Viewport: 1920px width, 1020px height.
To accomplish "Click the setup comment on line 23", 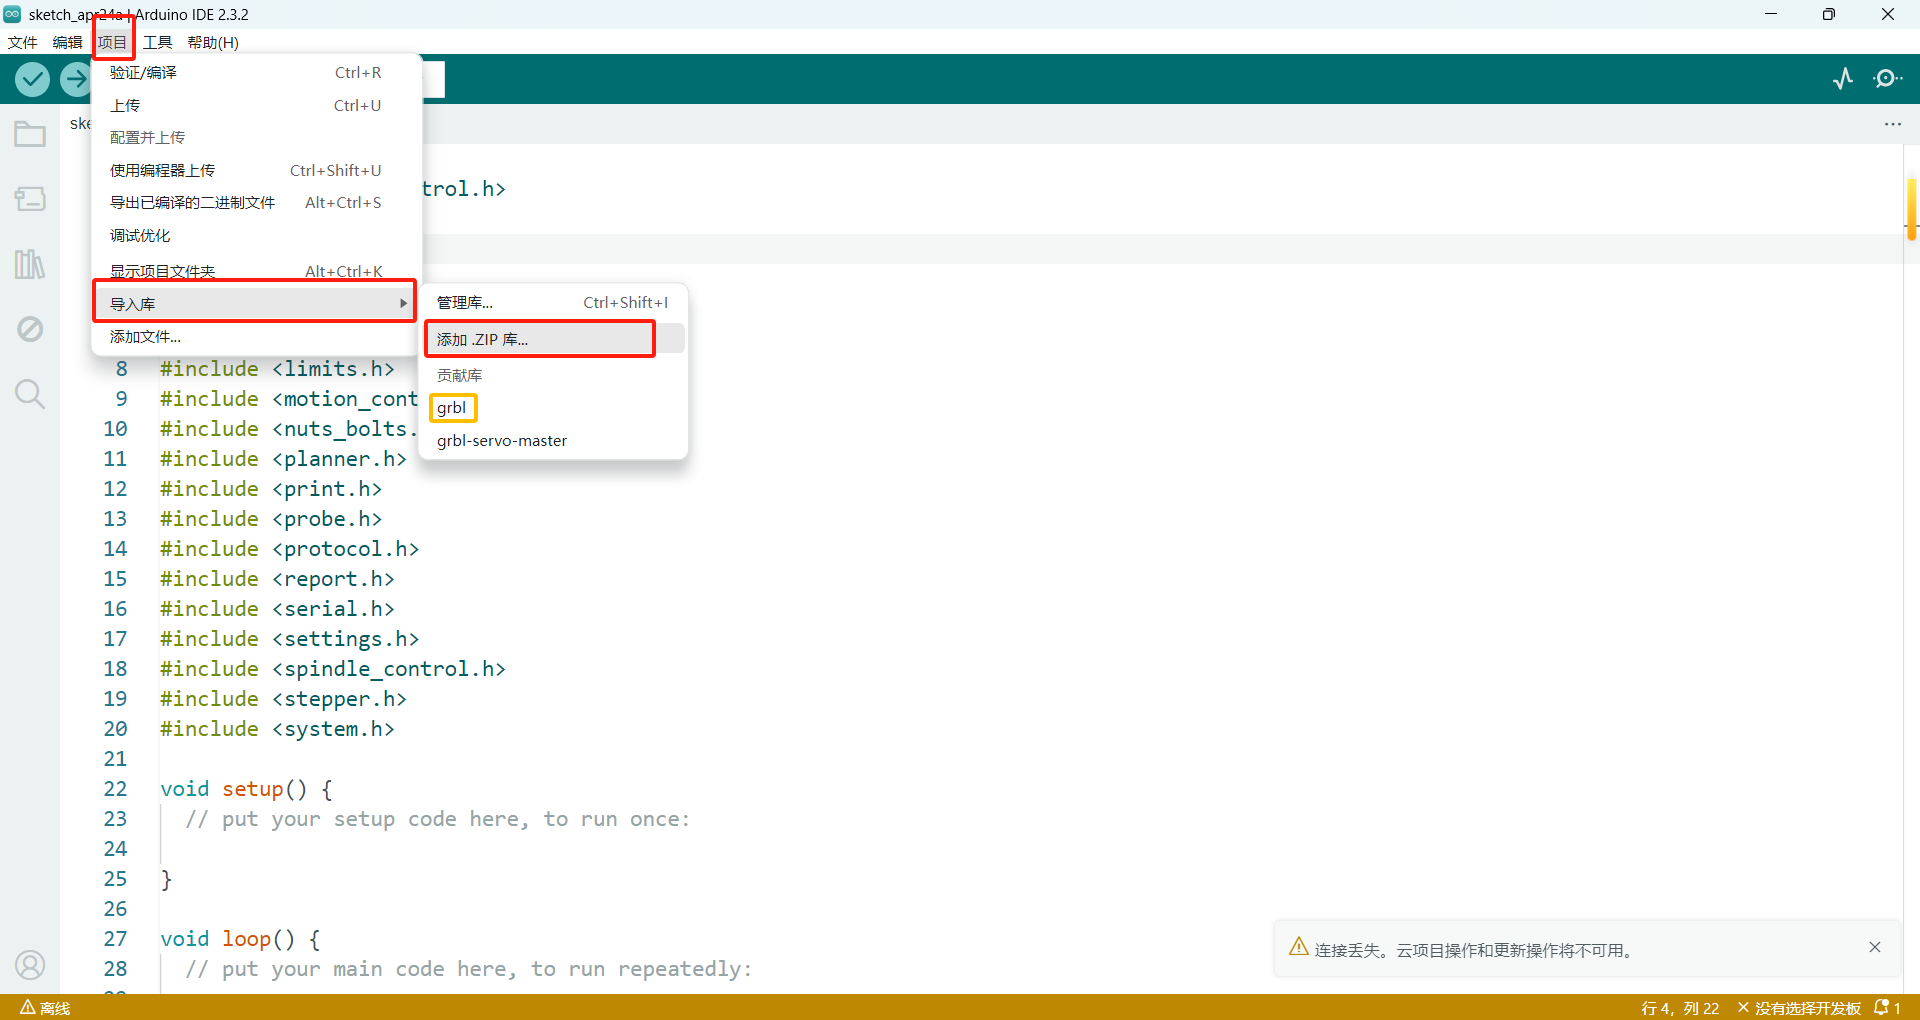I will pos(438,819).
